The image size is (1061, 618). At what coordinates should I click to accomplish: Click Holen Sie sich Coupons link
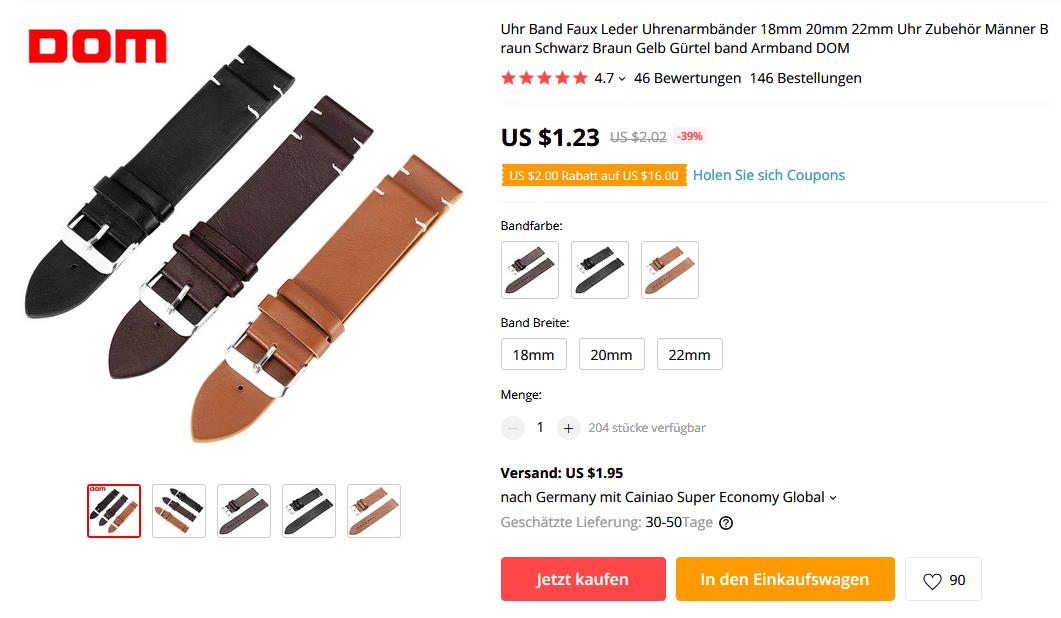coord(768,175)
